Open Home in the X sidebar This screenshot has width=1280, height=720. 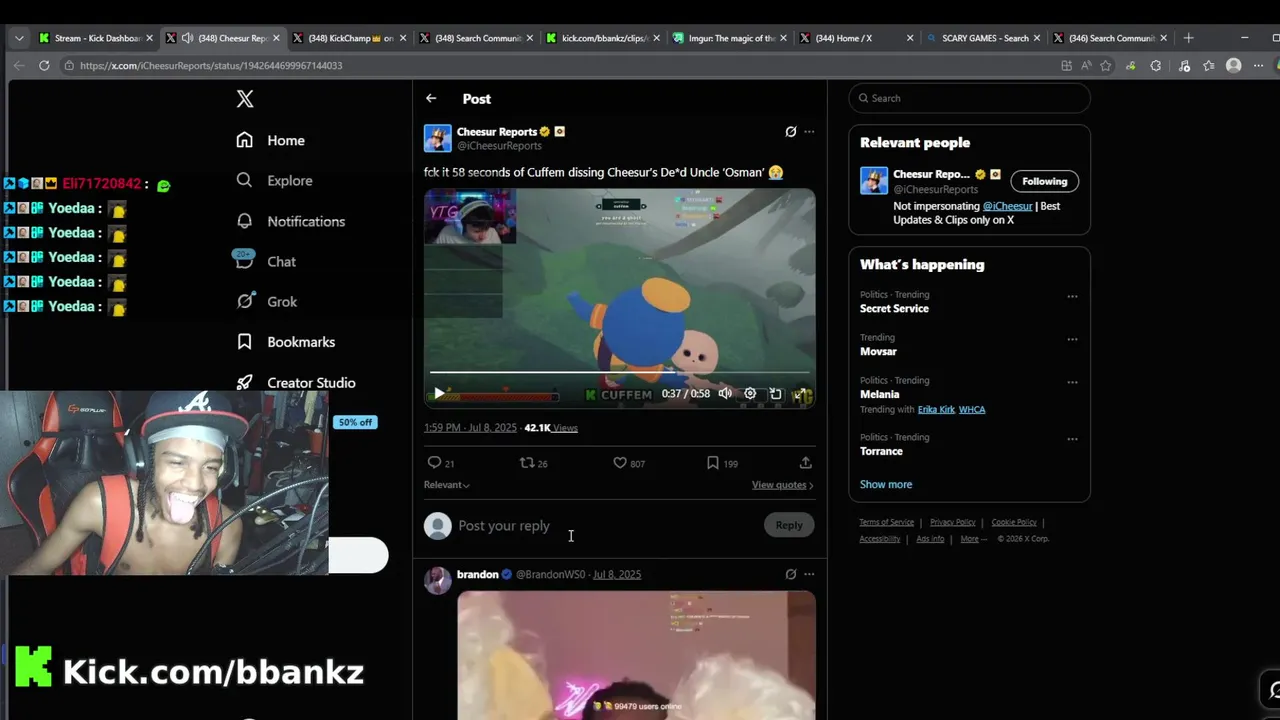click(x=270, y=140)
